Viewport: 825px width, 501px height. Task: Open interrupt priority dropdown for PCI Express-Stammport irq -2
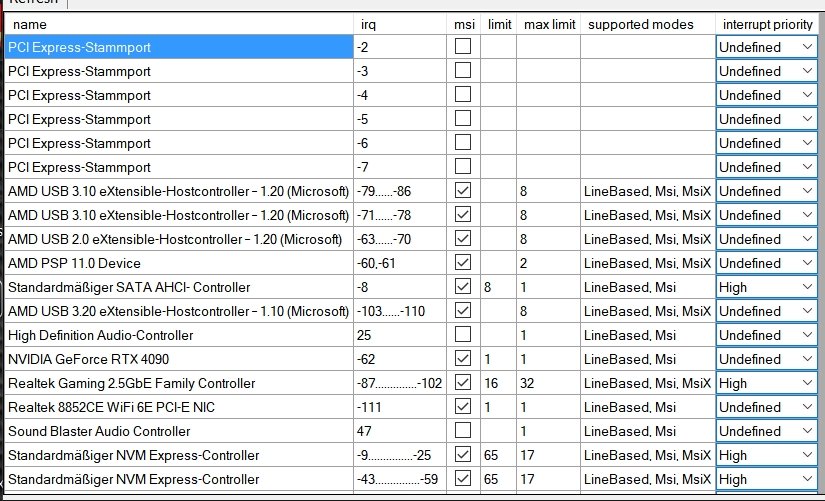click(x=767, y=47)
